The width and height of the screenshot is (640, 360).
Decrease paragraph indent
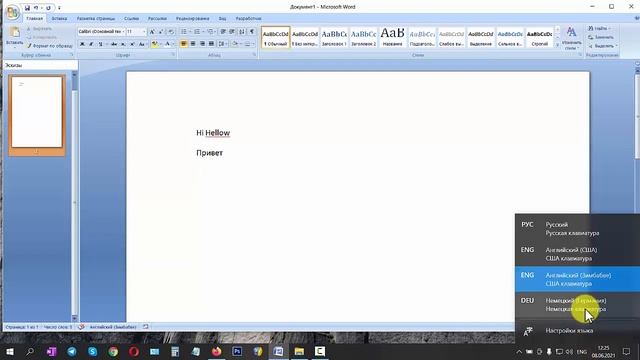click(223, 31)
